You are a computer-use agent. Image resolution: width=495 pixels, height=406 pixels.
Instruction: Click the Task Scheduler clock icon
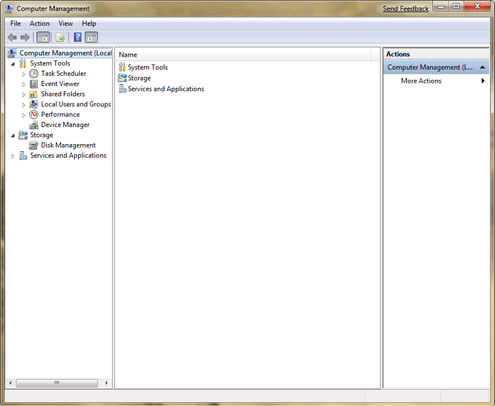34,73
